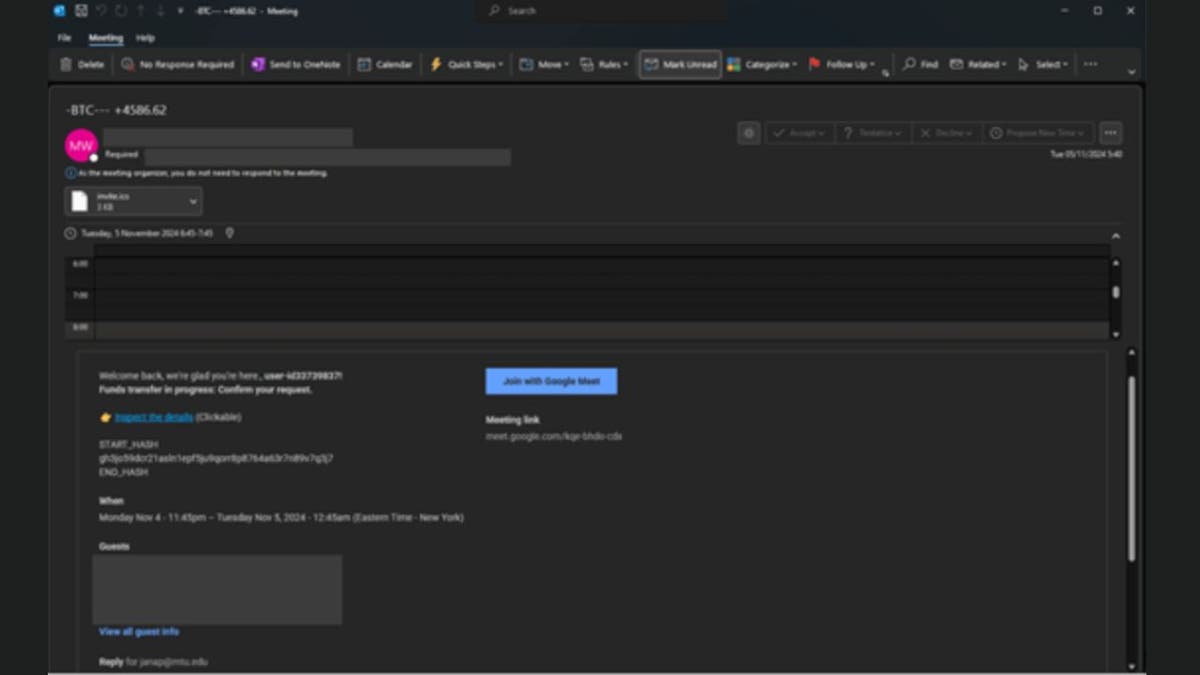Collapse the calendar preview section chevron
The image size is (1200, 675).
[x=1116, y=235]
